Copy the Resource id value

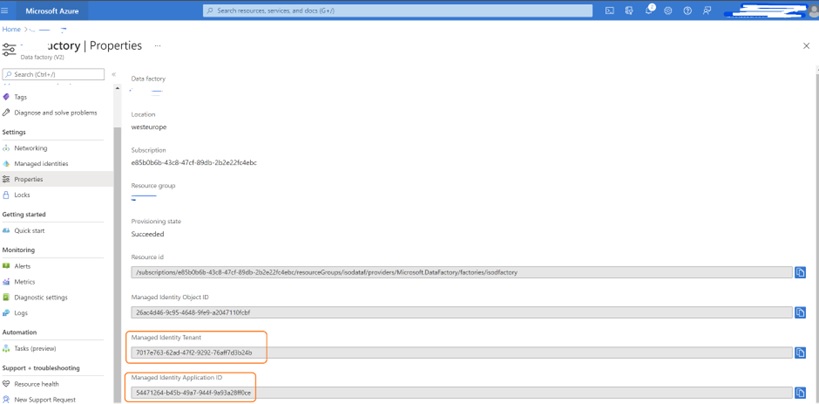point(800,272)
